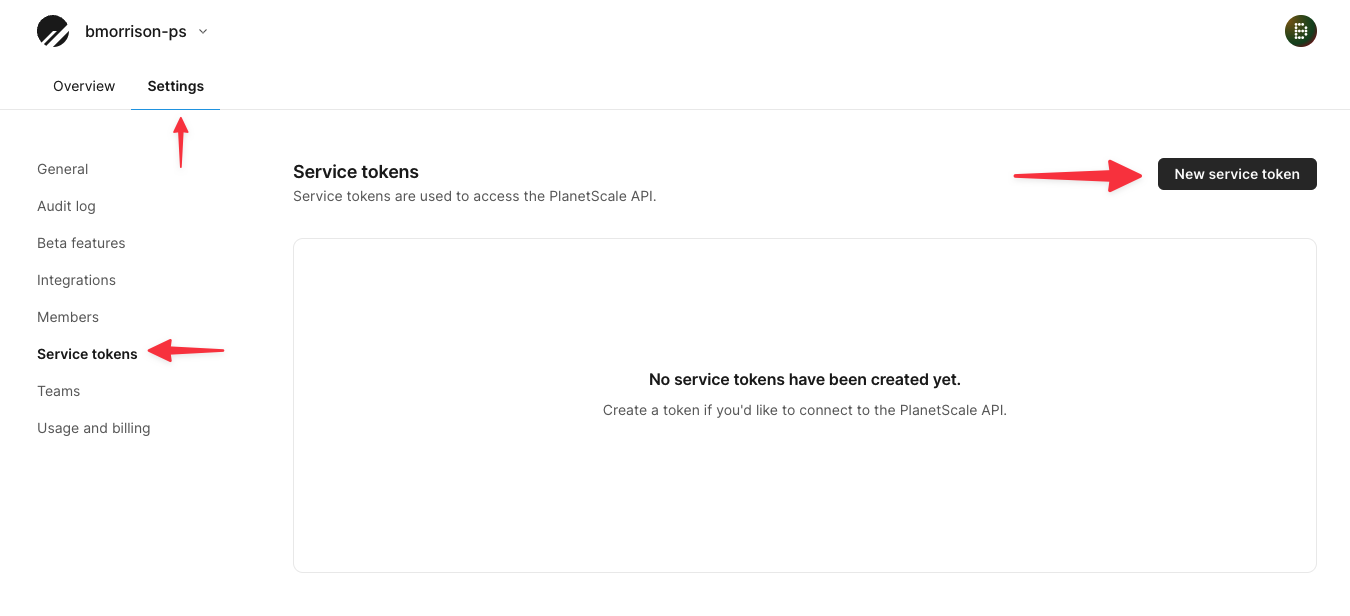Open General settings in sidebar

coord(63,169)
